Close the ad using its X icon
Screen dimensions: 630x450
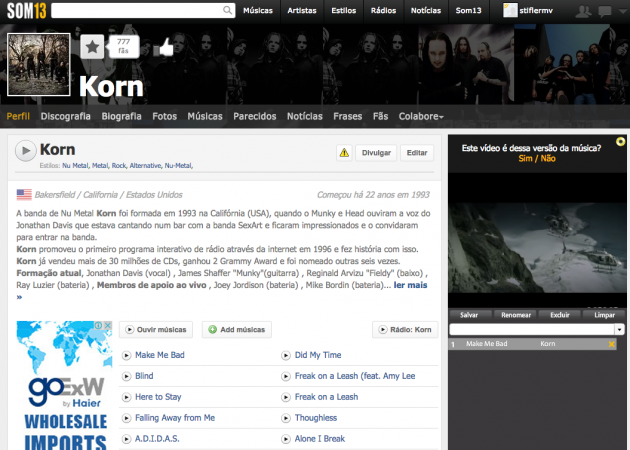click(x=108, y=325)
